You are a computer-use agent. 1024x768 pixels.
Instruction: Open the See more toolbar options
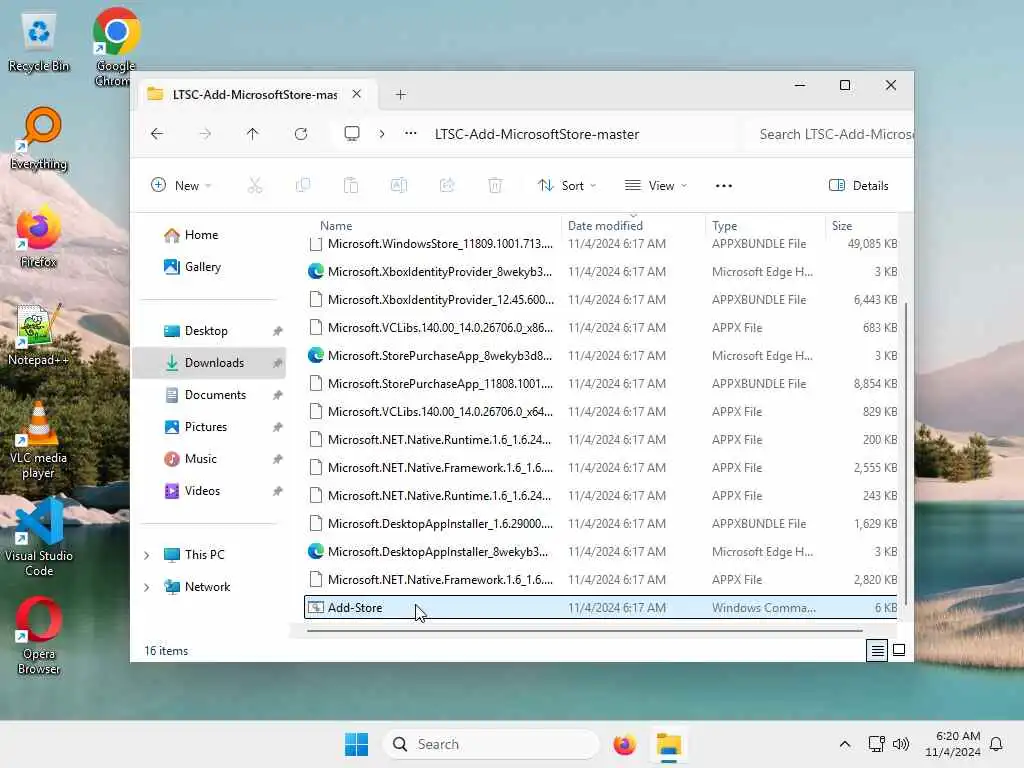coord(724,185)
